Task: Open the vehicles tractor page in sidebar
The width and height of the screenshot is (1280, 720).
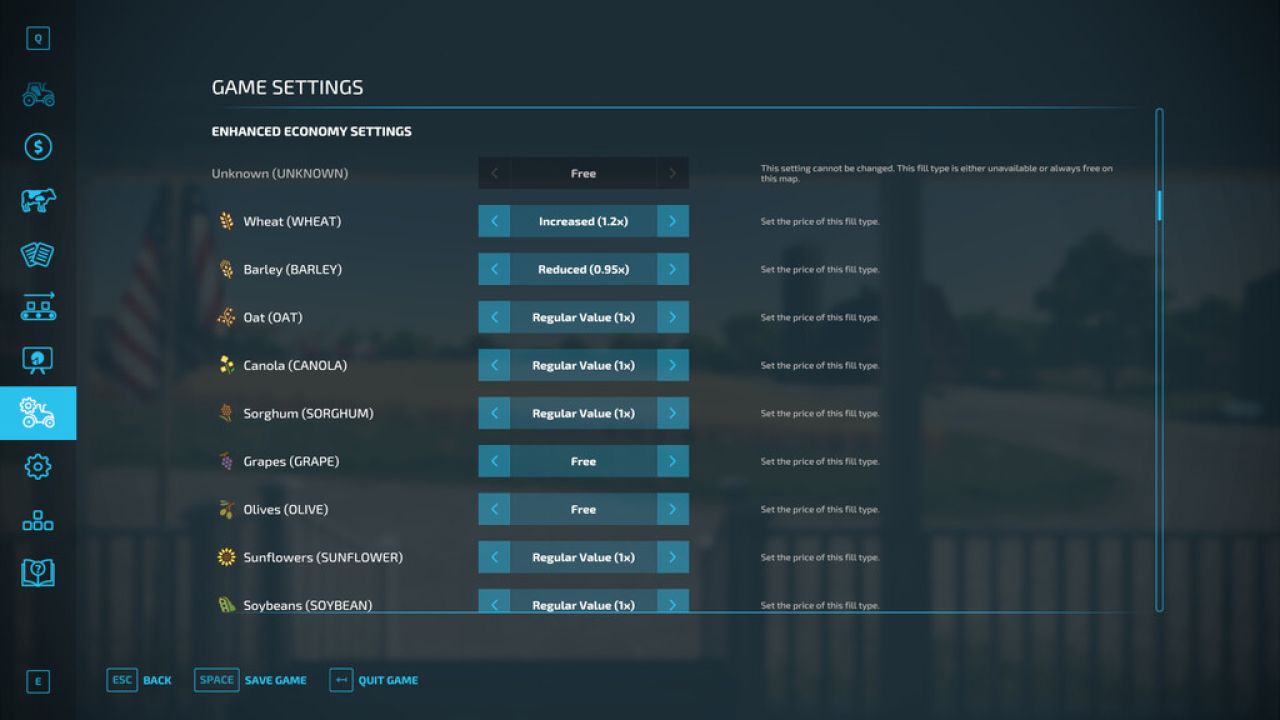Action: 38,94
